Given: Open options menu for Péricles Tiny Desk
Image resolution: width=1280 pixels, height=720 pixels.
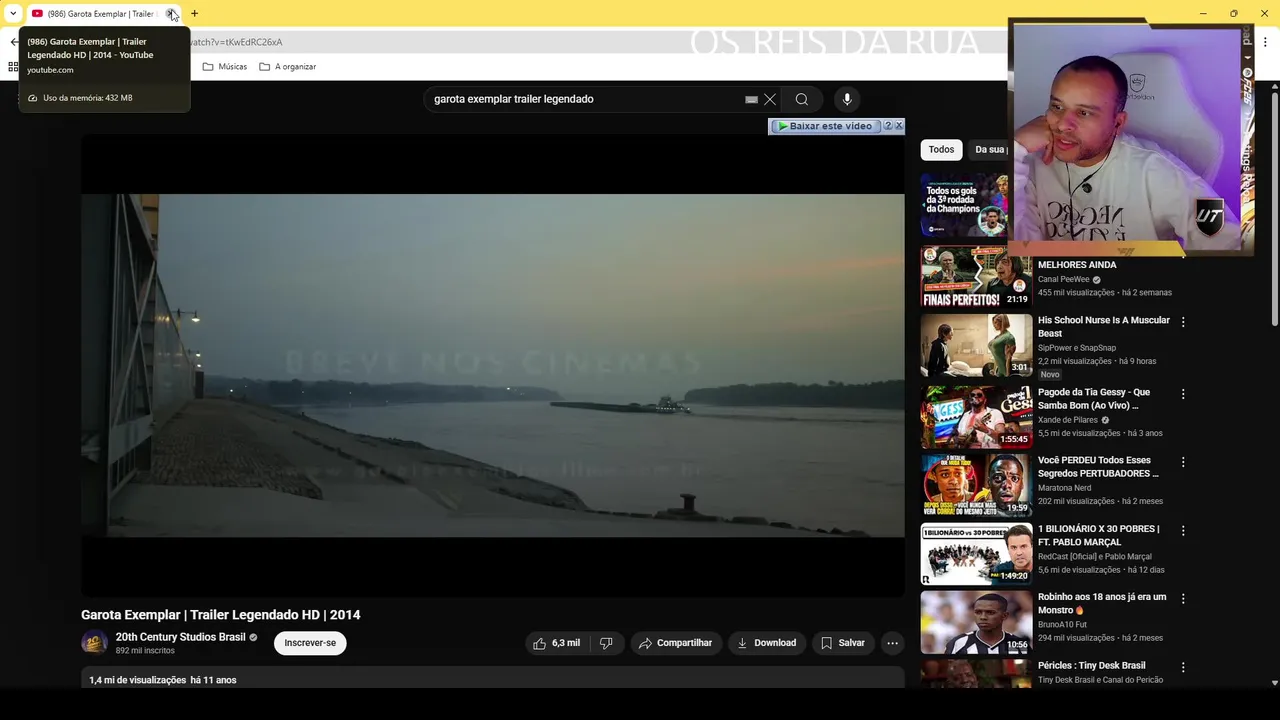Looking at the screenshot, I should (1183, 666).
